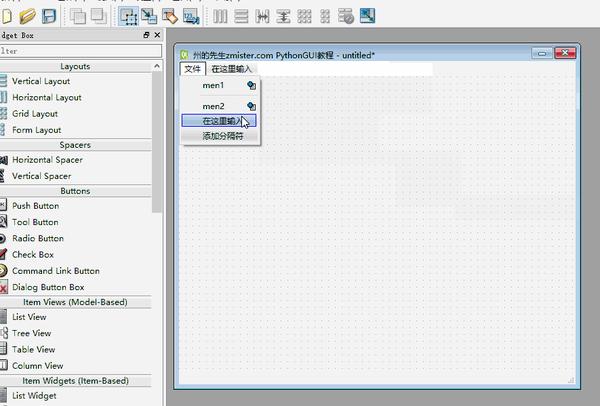
Task: Open the 文件 menu in form
Action: [x=192, y=69]
